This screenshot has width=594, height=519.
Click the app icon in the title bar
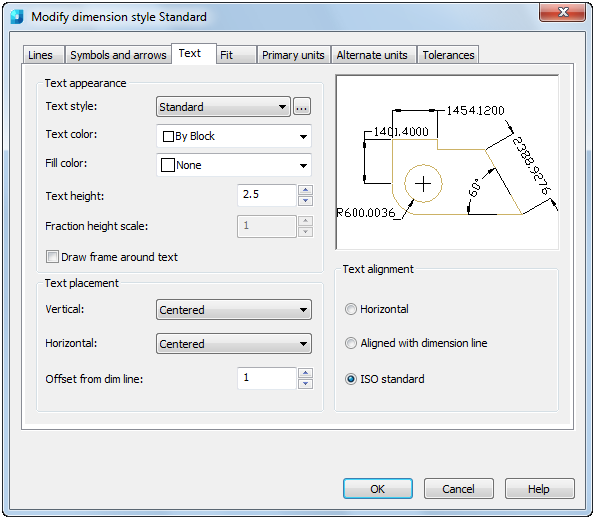pos(17,17)
